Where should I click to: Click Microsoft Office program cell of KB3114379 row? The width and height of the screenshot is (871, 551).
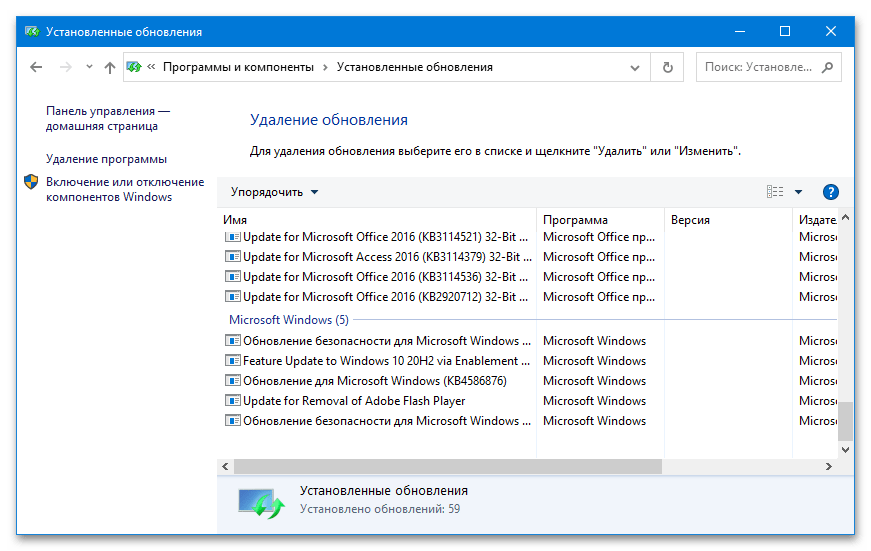[x=599, y=257]
